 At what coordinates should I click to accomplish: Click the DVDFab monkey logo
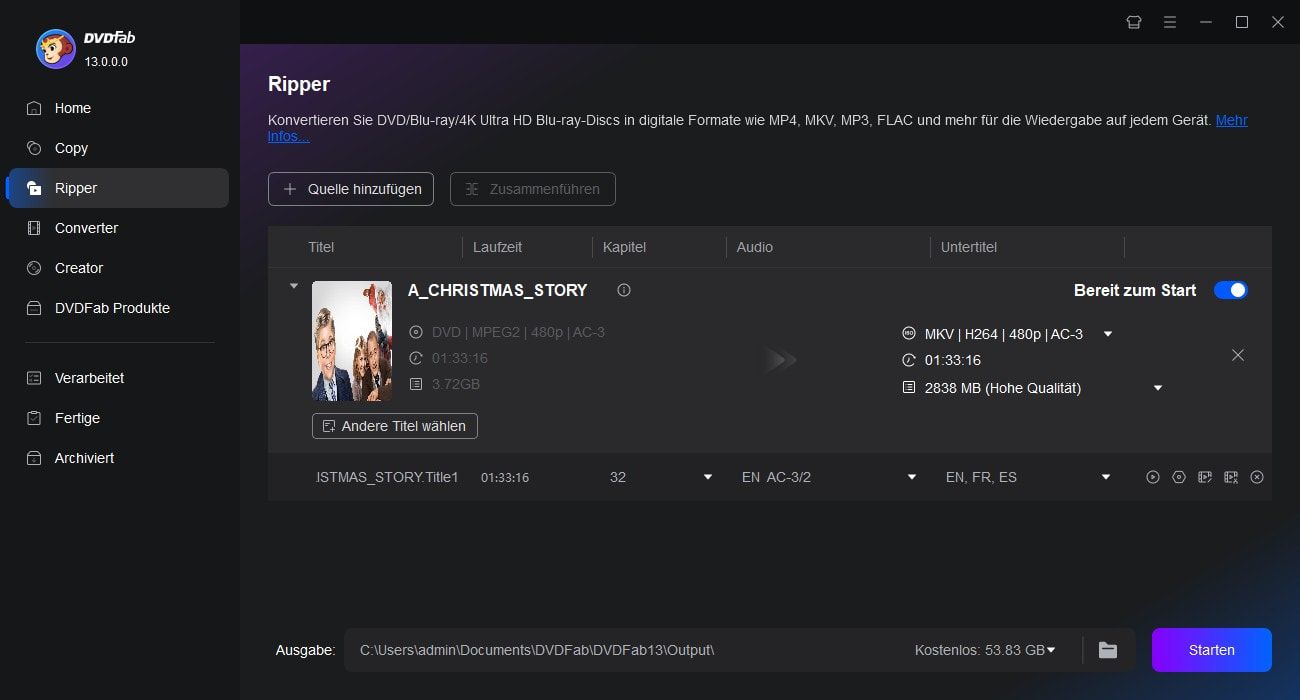(x=55, y=48)
